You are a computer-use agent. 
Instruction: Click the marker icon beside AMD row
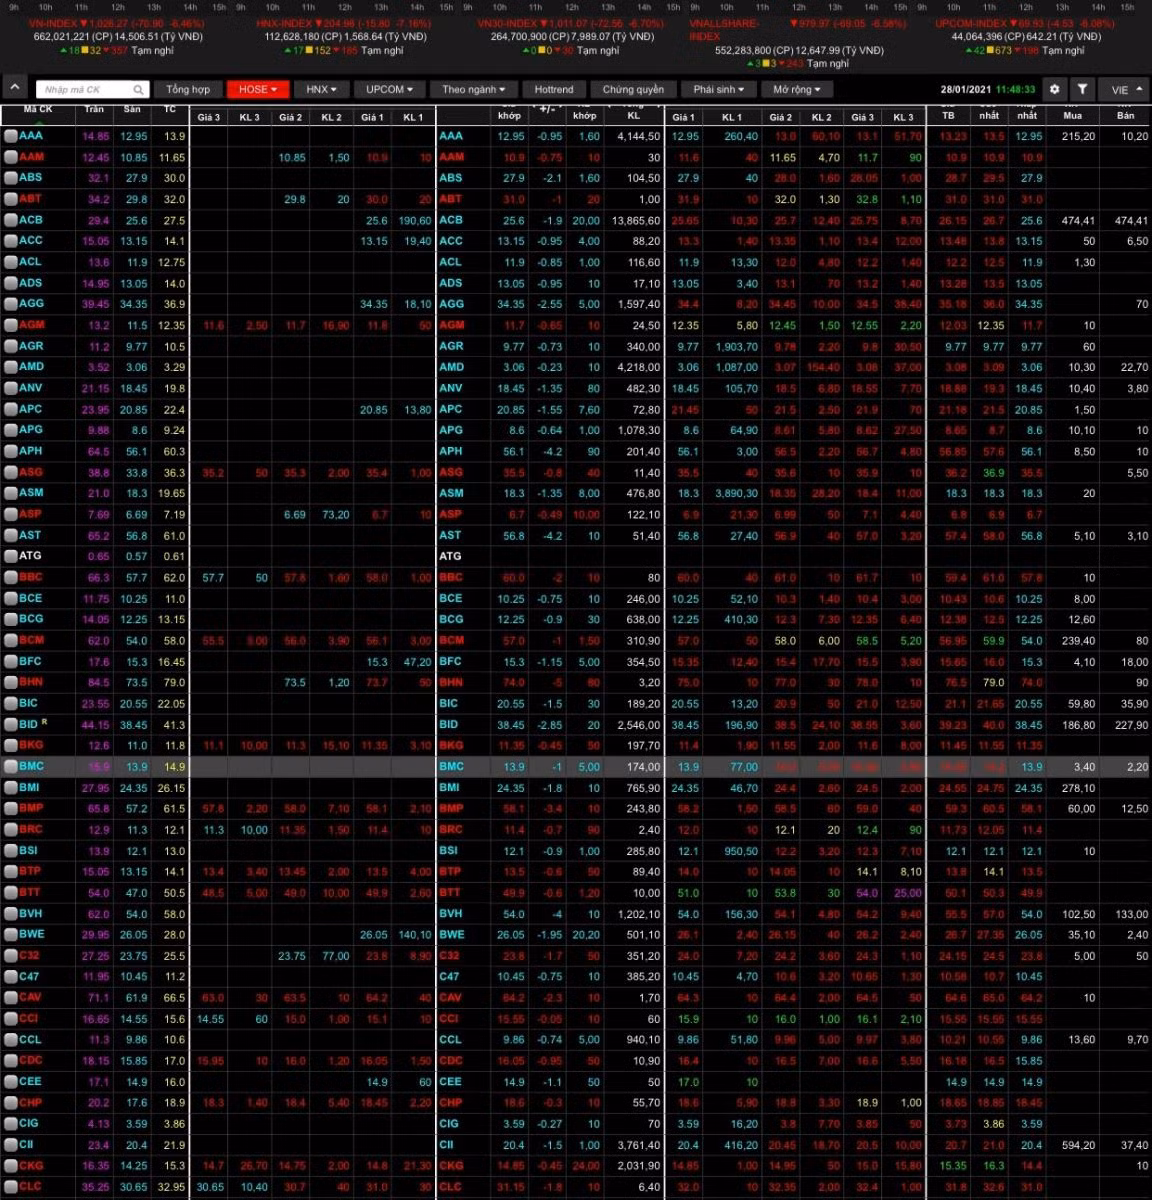tap(10, 367)
